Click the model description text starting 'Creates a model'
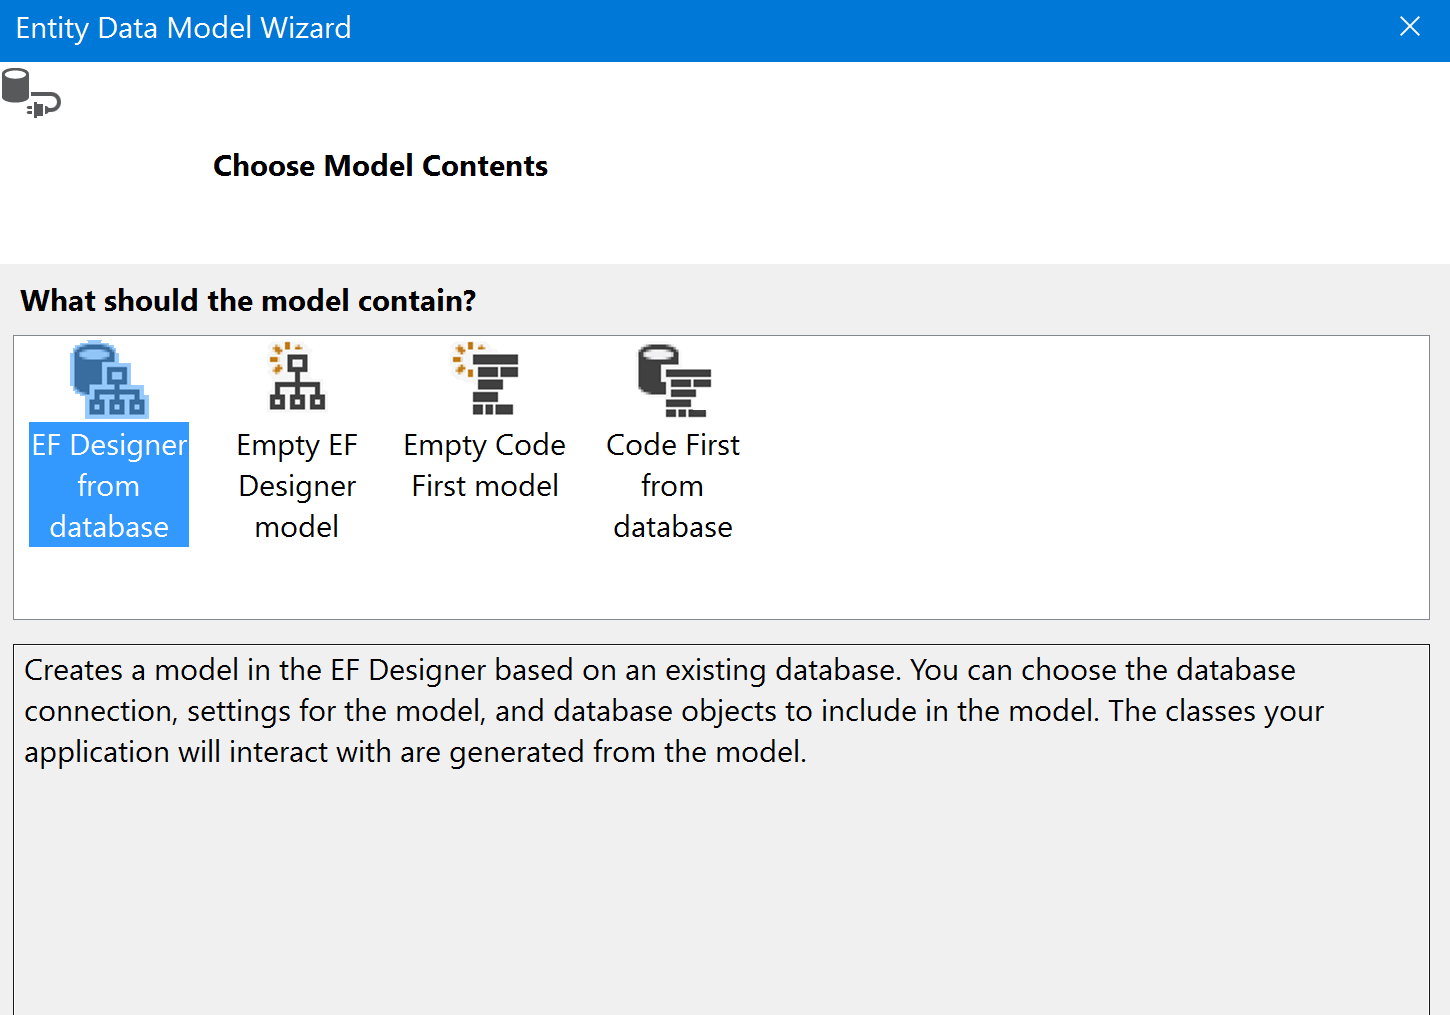Image resolution: width=1450 pixels, height=1015 pixels. click(674, 711)
